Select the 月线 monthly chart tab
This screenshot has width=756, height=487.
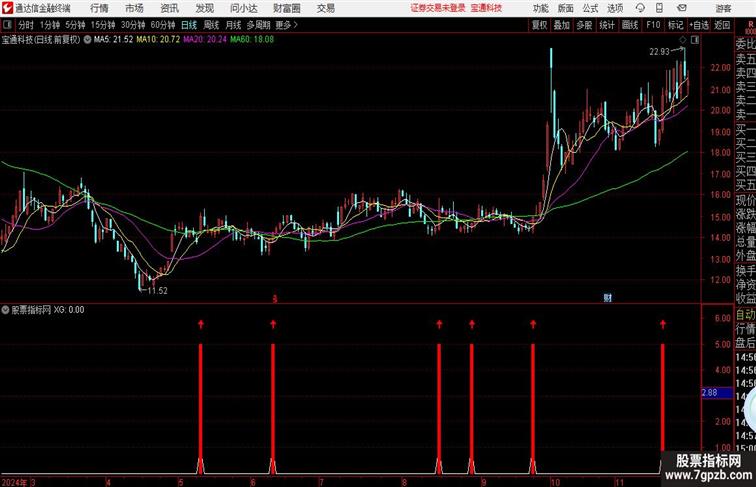(233, 25)
